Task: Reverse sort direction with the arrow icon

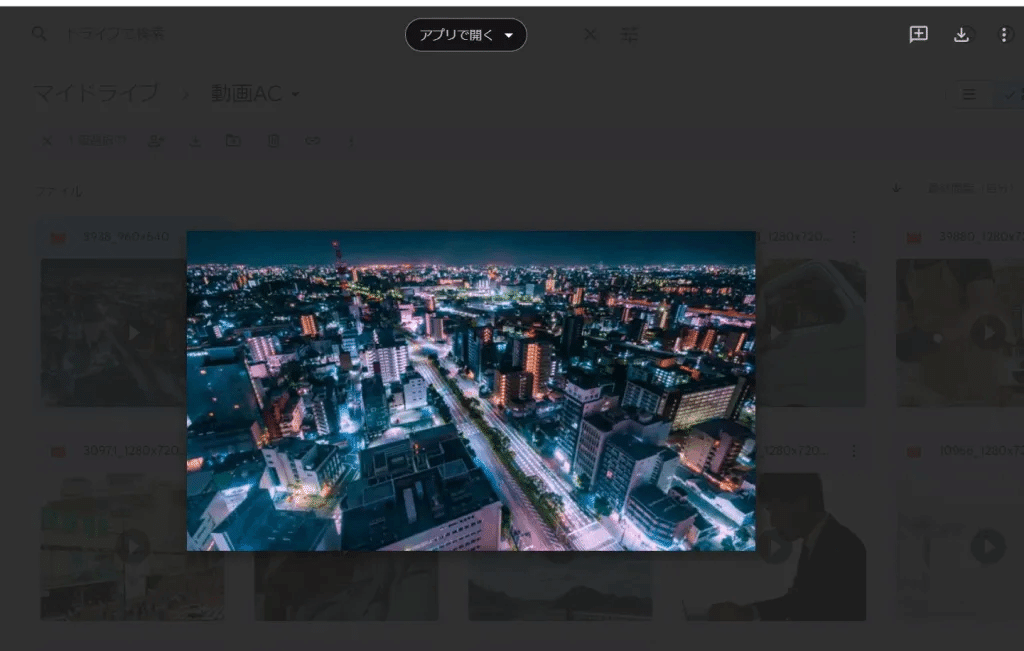Action: [897, 188]
